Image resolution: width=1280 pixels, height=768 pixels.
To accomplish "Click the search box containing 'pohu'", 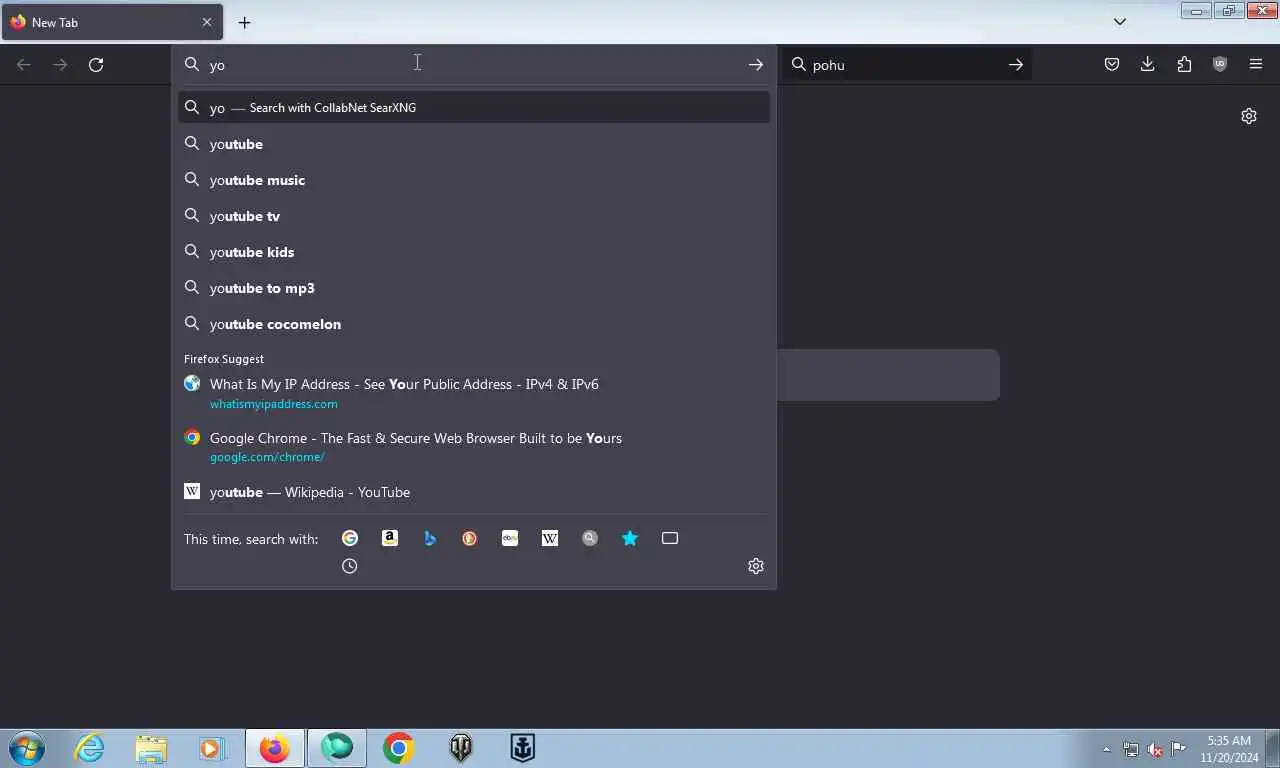I will tap(905, 65).
